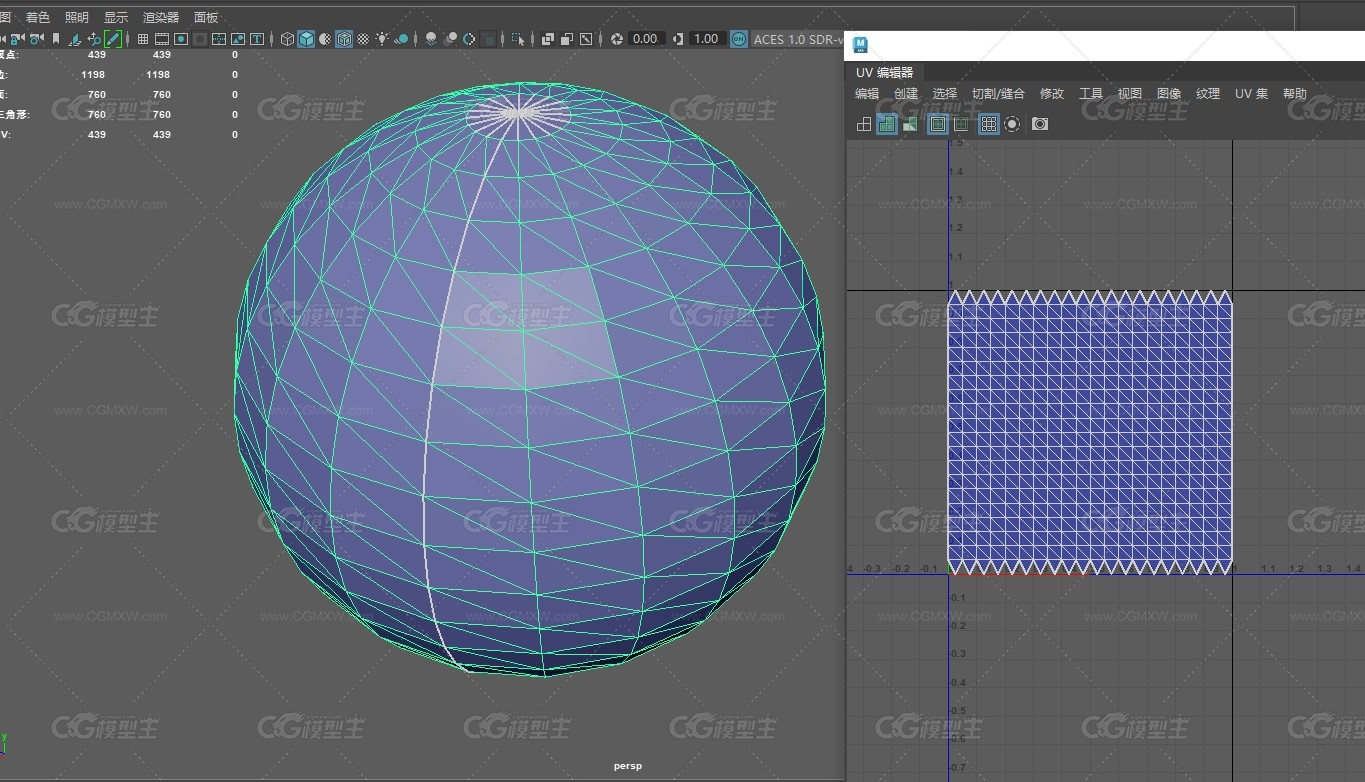
Task: Open the 渲染器 viewport menu
Action: [161, 17]
